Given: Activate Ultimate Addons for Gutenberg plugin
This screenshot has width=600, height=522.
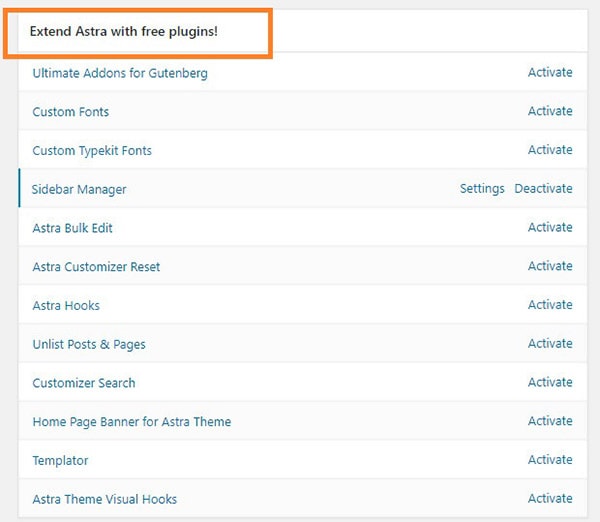Looking at the screenshot, I should [x=550, y=72].
